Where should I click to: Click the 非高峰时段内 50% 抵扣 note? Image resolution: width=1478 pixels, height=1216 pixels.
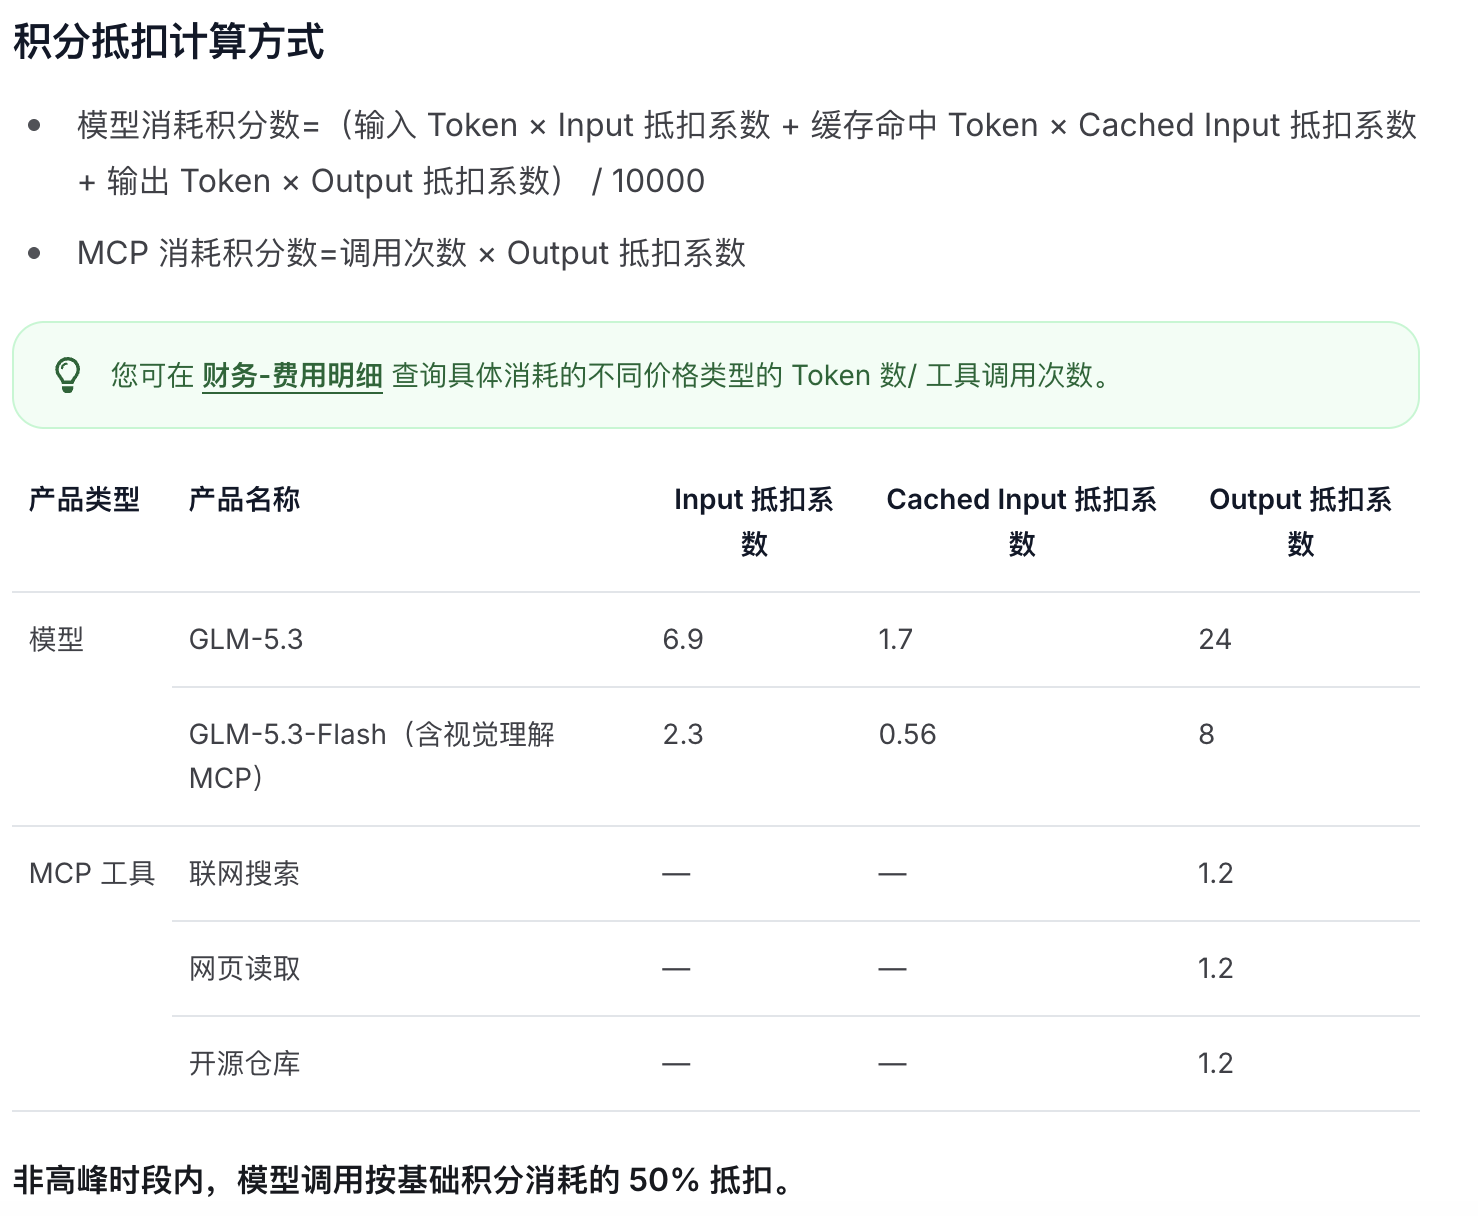point(402,1180)
